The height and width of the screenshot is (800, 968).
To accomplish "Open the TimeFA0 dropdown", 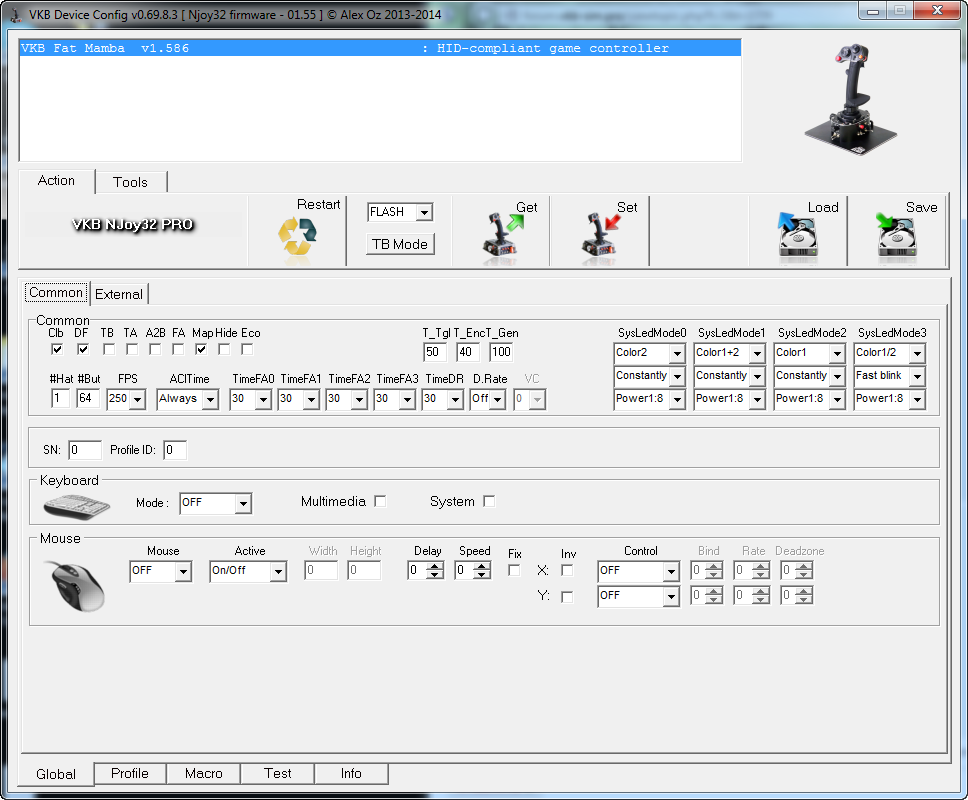I will click(263, 399).
